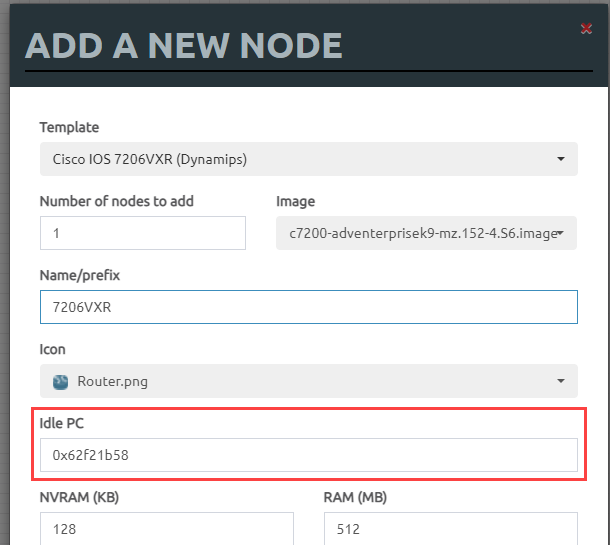Click the Name/prefix label
610x545 pixels.
tap(80, 275)
